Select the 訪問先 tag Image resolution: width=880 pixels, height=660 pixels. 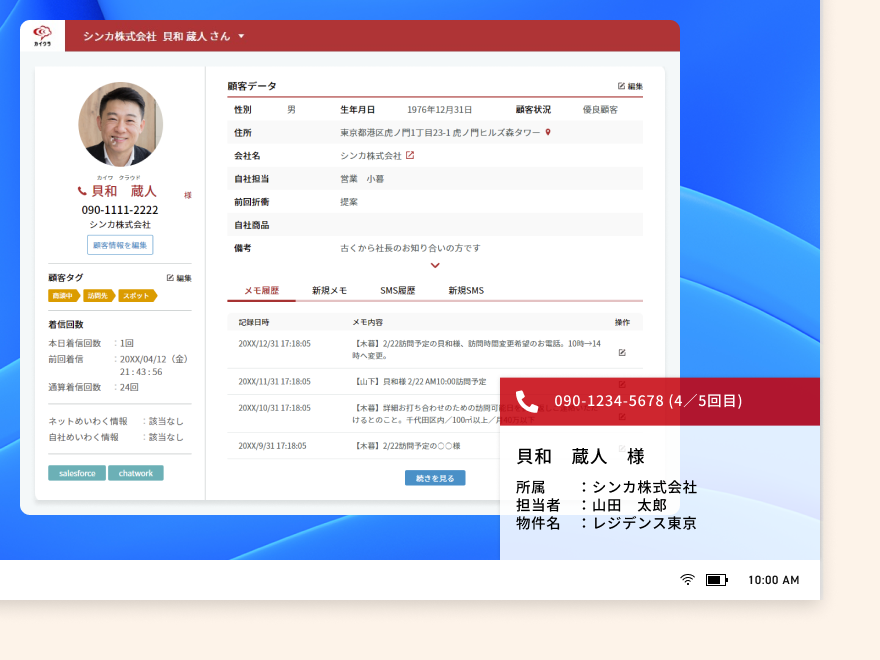pyautogui.click(x=99, y=296)
